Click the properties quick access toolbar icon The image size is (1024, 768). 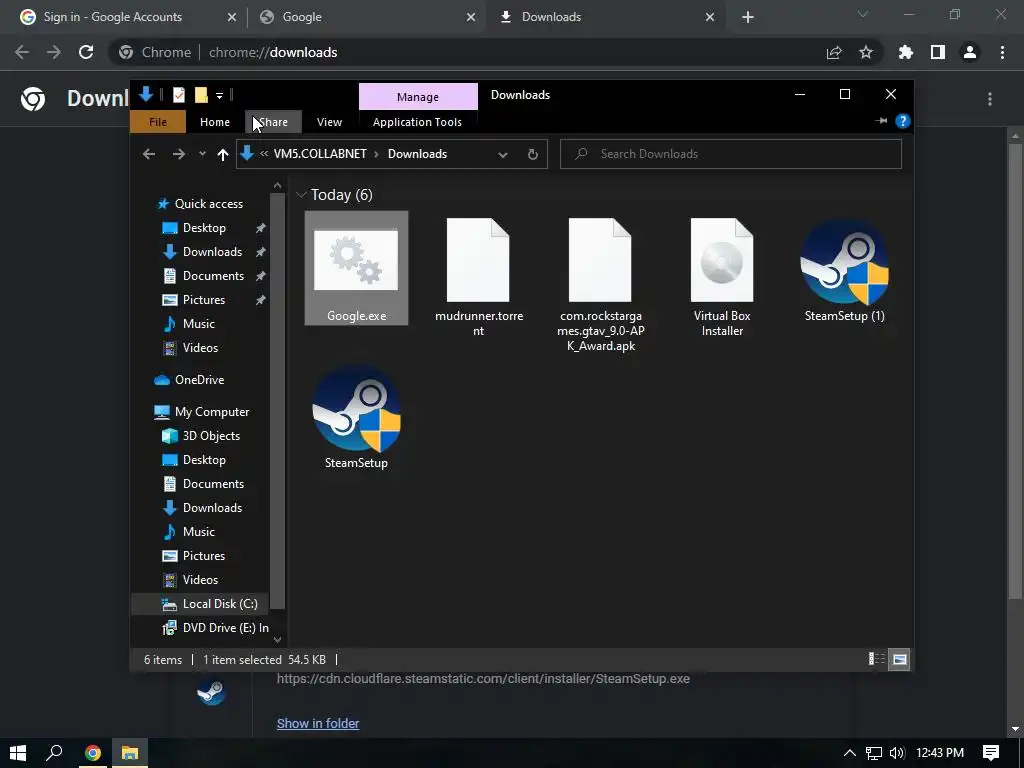click(x=178, y=95)
